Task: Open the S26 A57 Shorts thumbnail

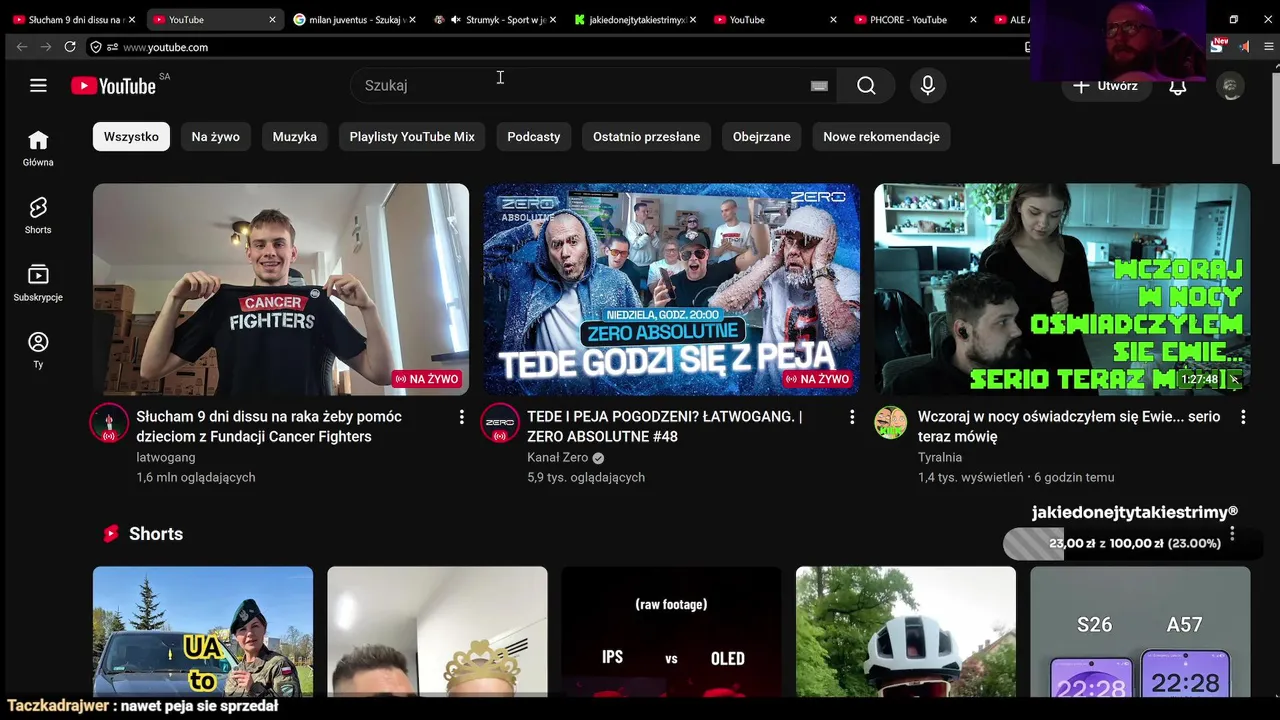Action: pyautogui.click(x=1140, y=631)
